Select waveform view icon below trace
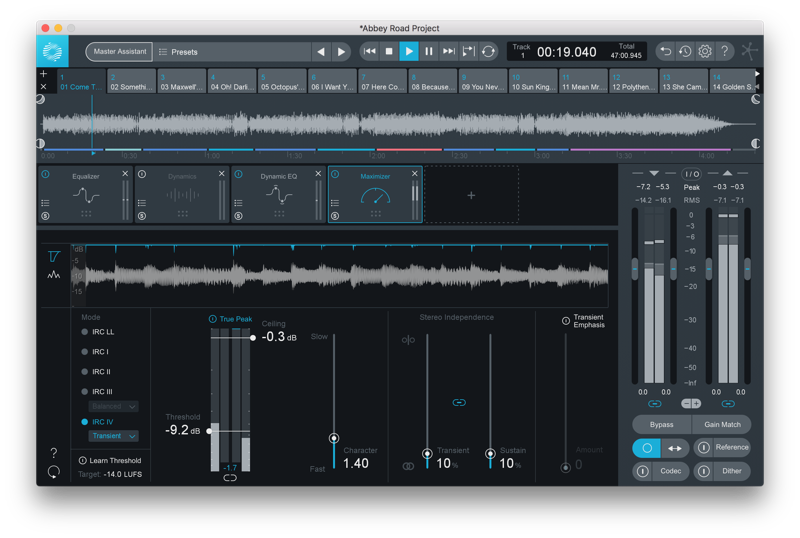Screen dimensions: 800x538 [x=54, y=275]
